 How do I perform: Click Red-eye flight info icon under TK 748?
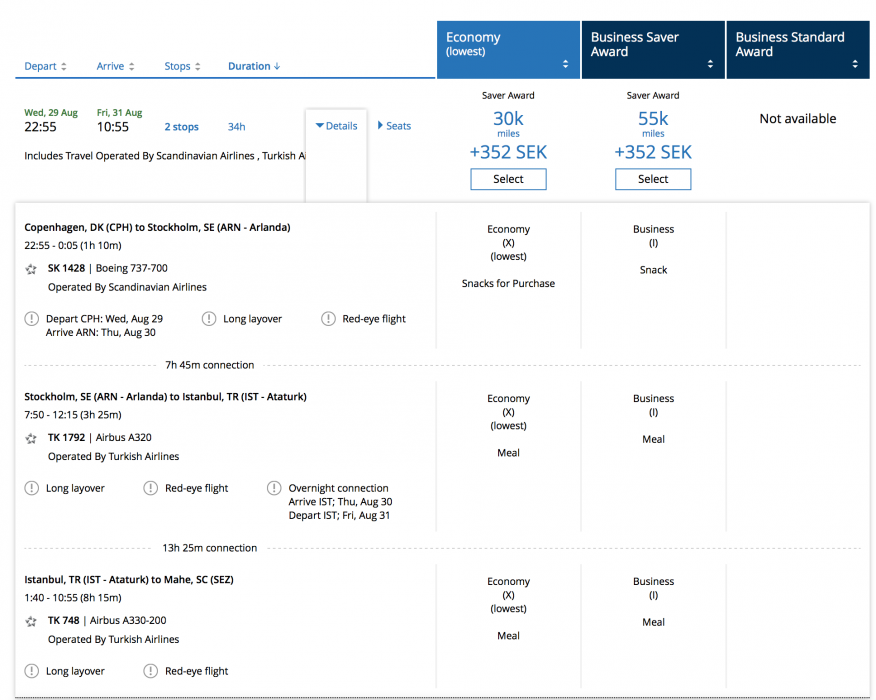tap(150, 672)
